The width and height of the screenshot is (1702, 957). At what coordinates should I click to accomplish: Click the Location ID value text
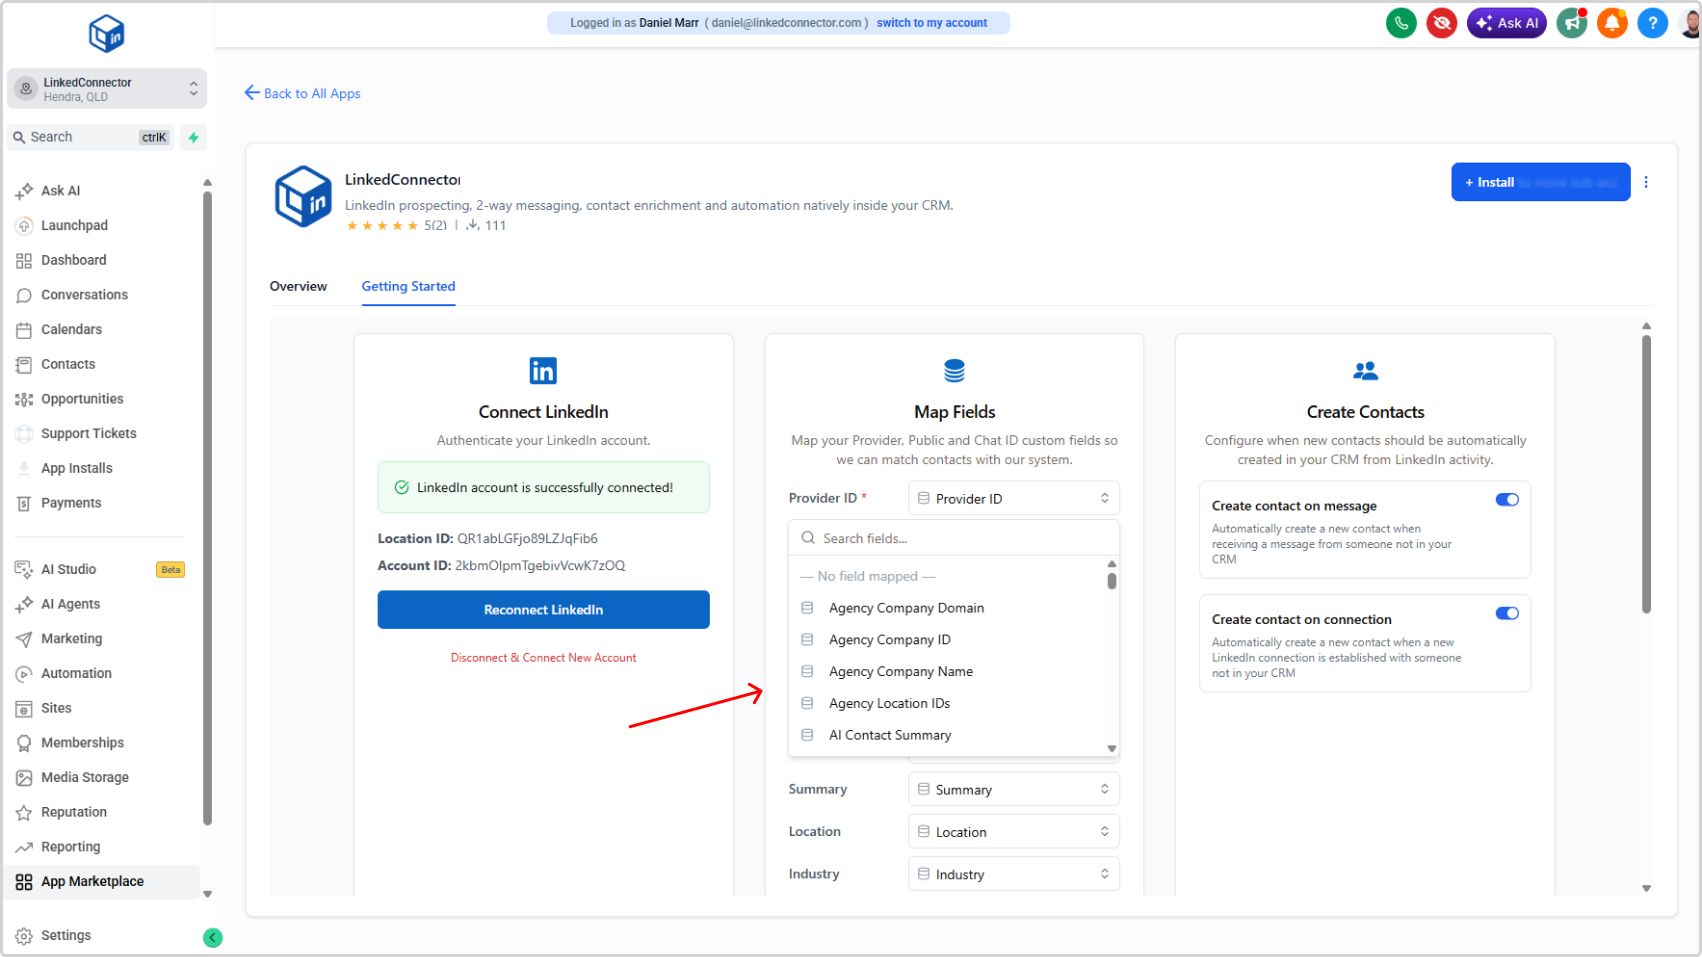click(x=527, y=538)
